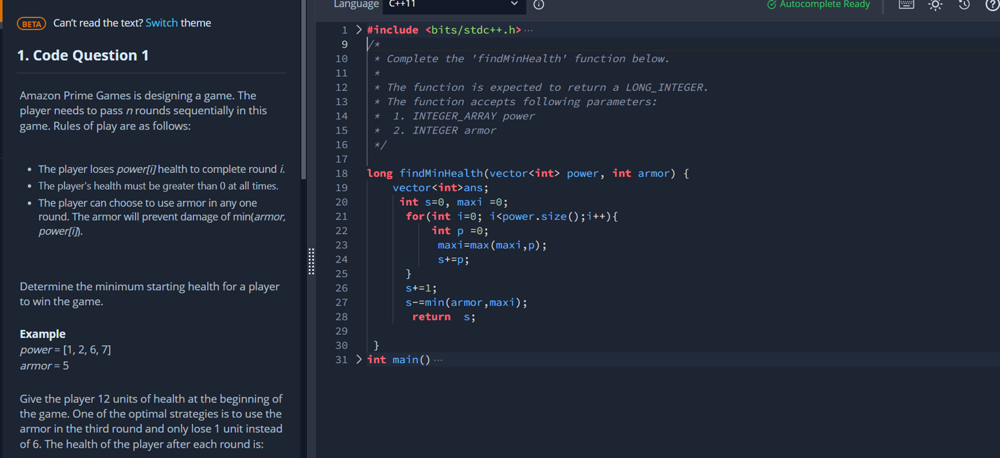Open code history clock icon
Viewport: 1000px width, 458px height.
pos(964,4)
